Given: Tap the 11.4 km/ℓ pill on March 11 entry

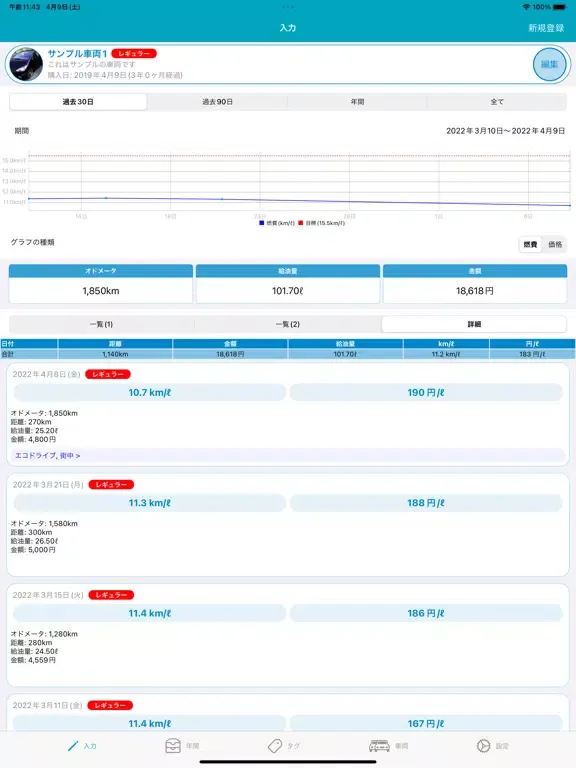Looking at the screenshot, I should [149, 723].
